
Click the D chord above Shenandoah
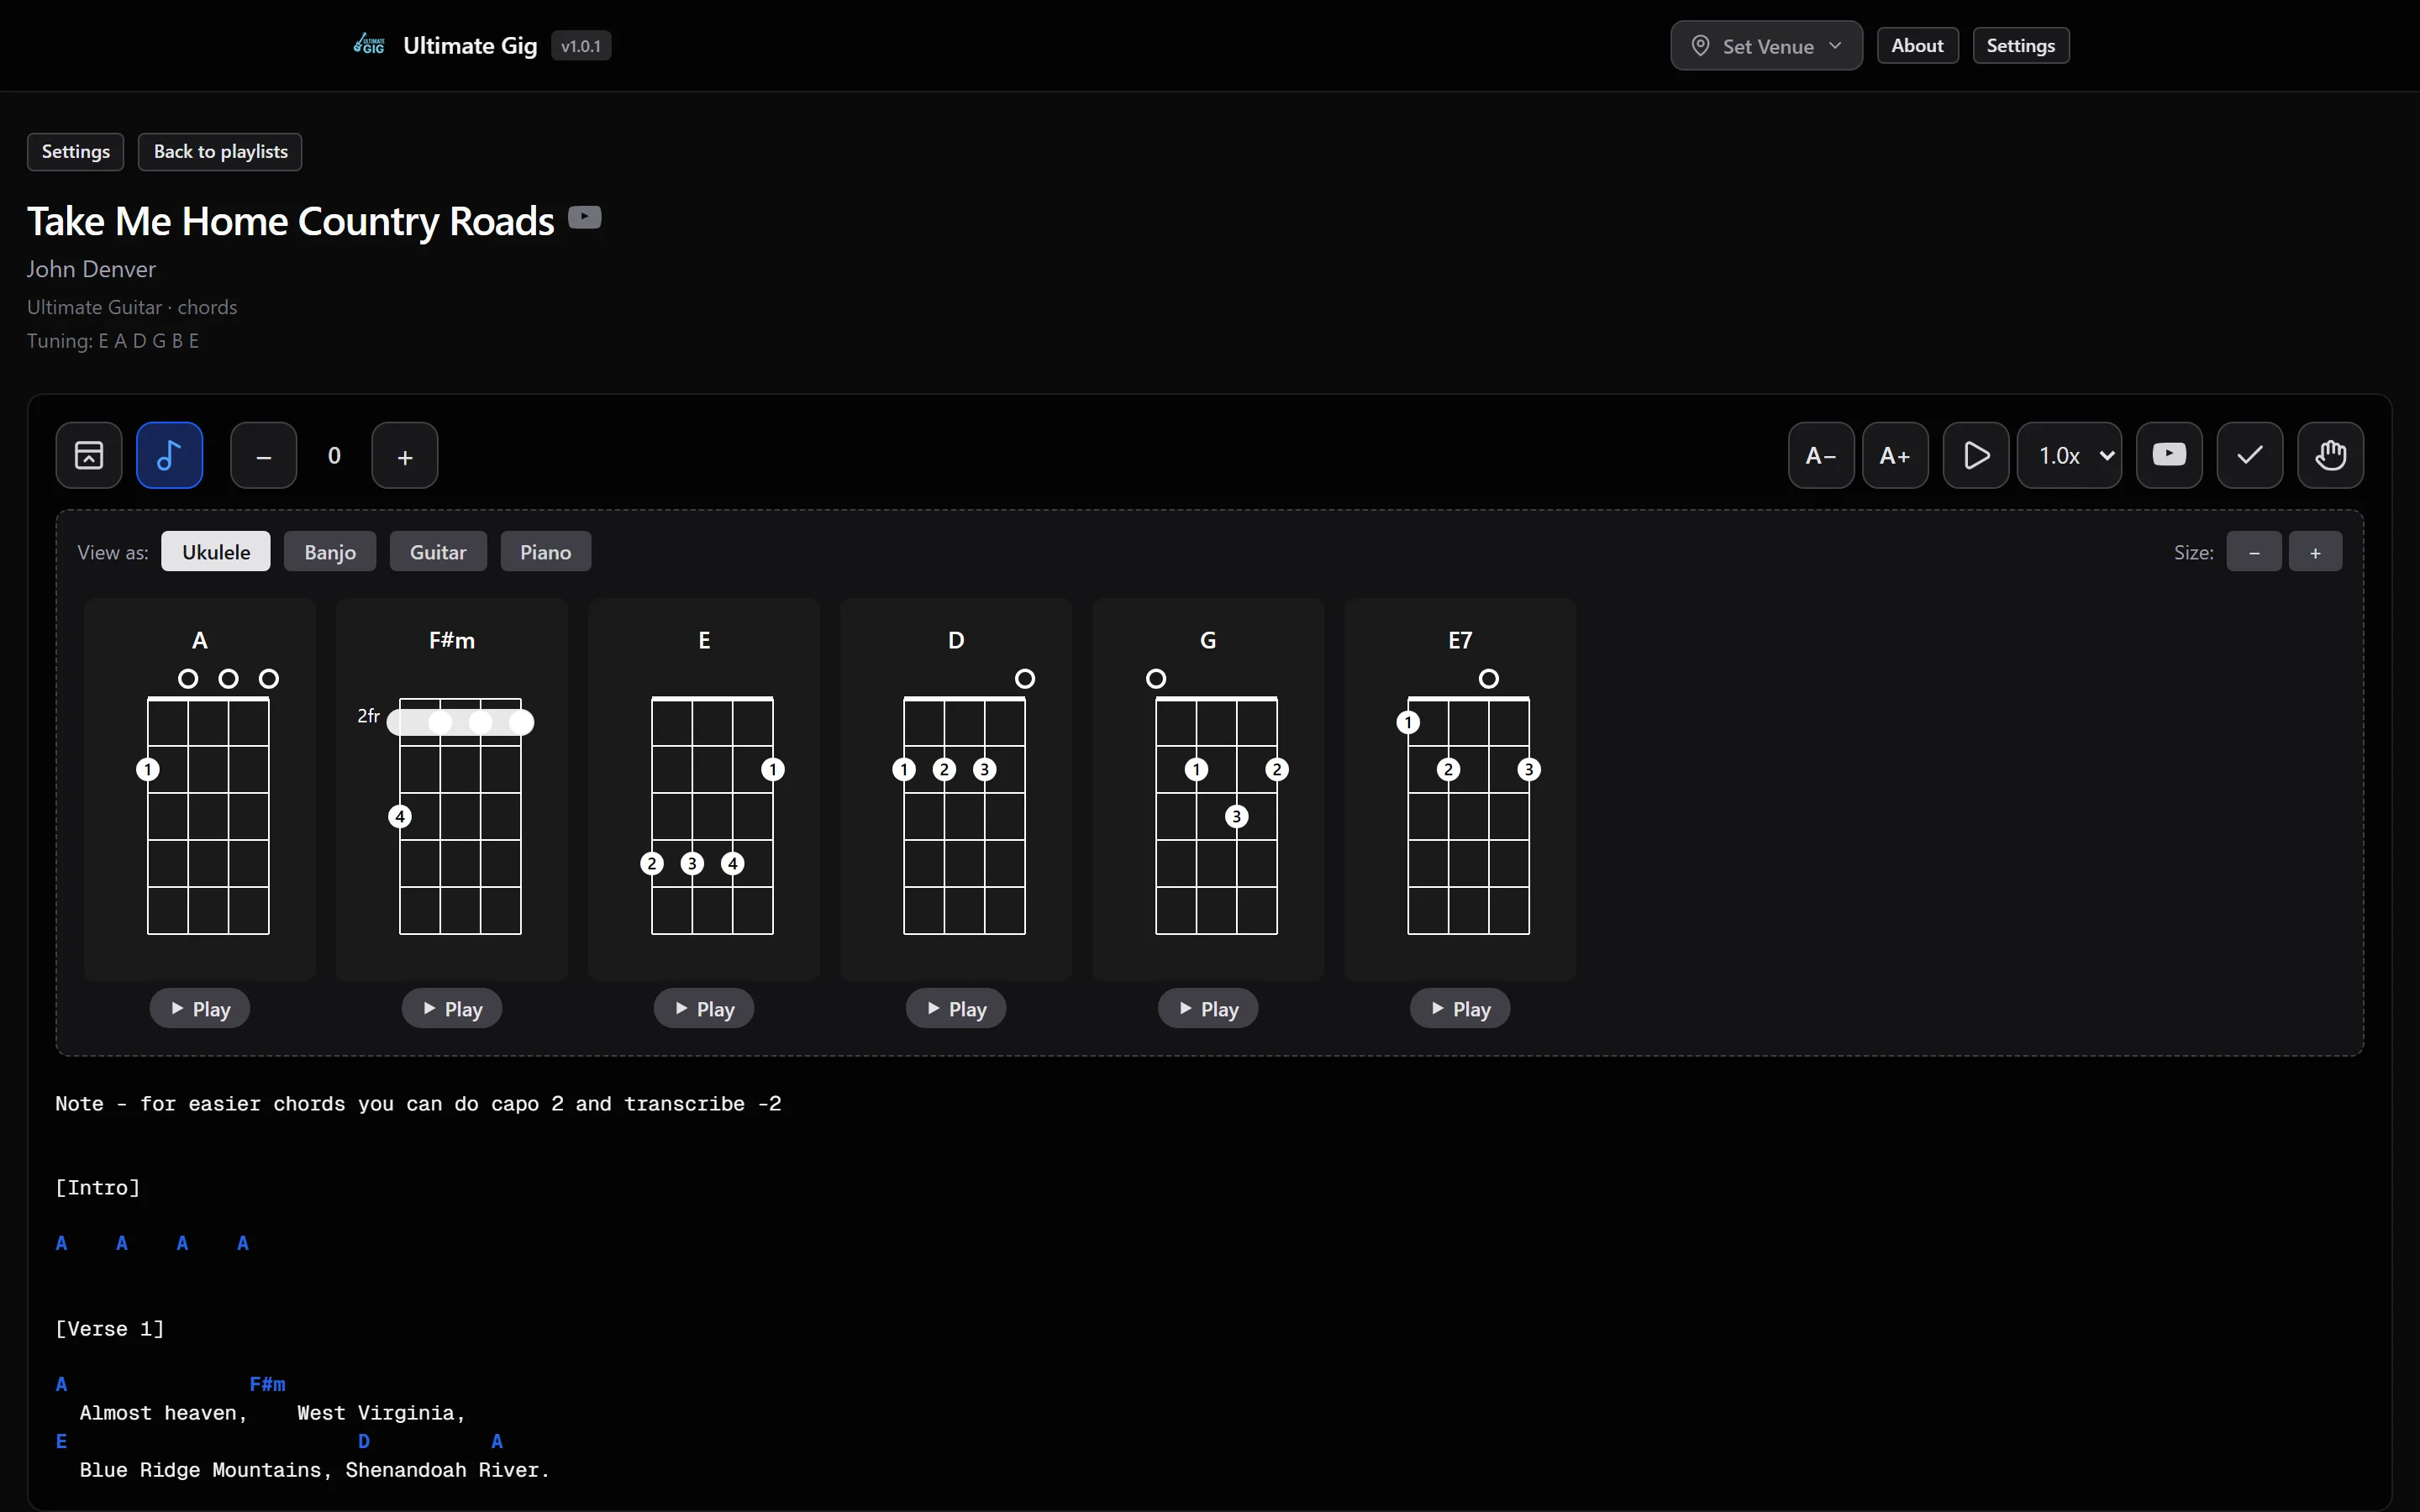(x=364, y=1441)
